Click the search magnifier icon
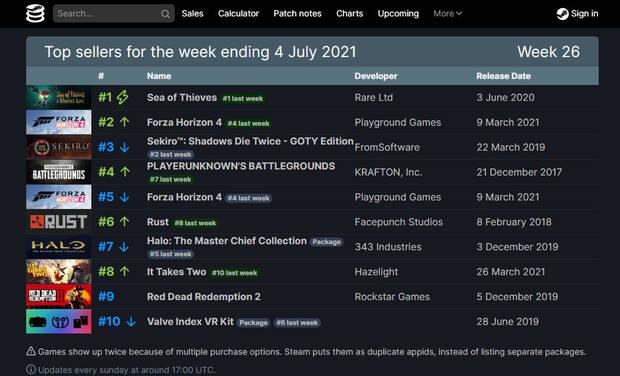 coord(165,14)
